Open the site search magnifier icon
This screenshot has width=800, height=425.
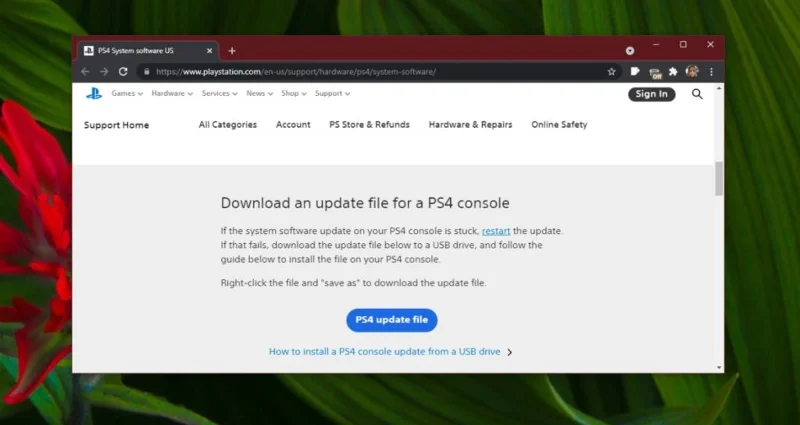coord(697,94)
